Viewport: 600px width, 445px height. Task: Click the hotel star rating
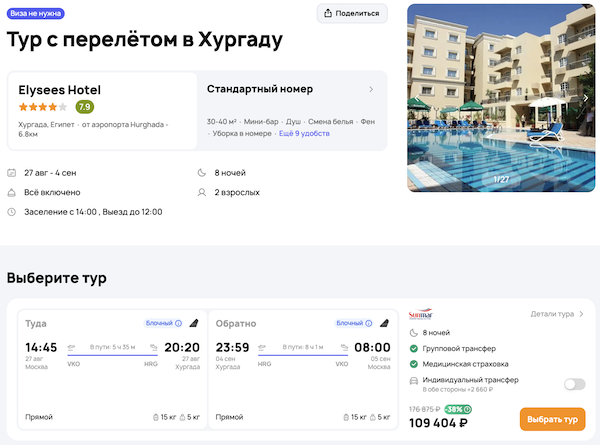click(x=42, y=107)
